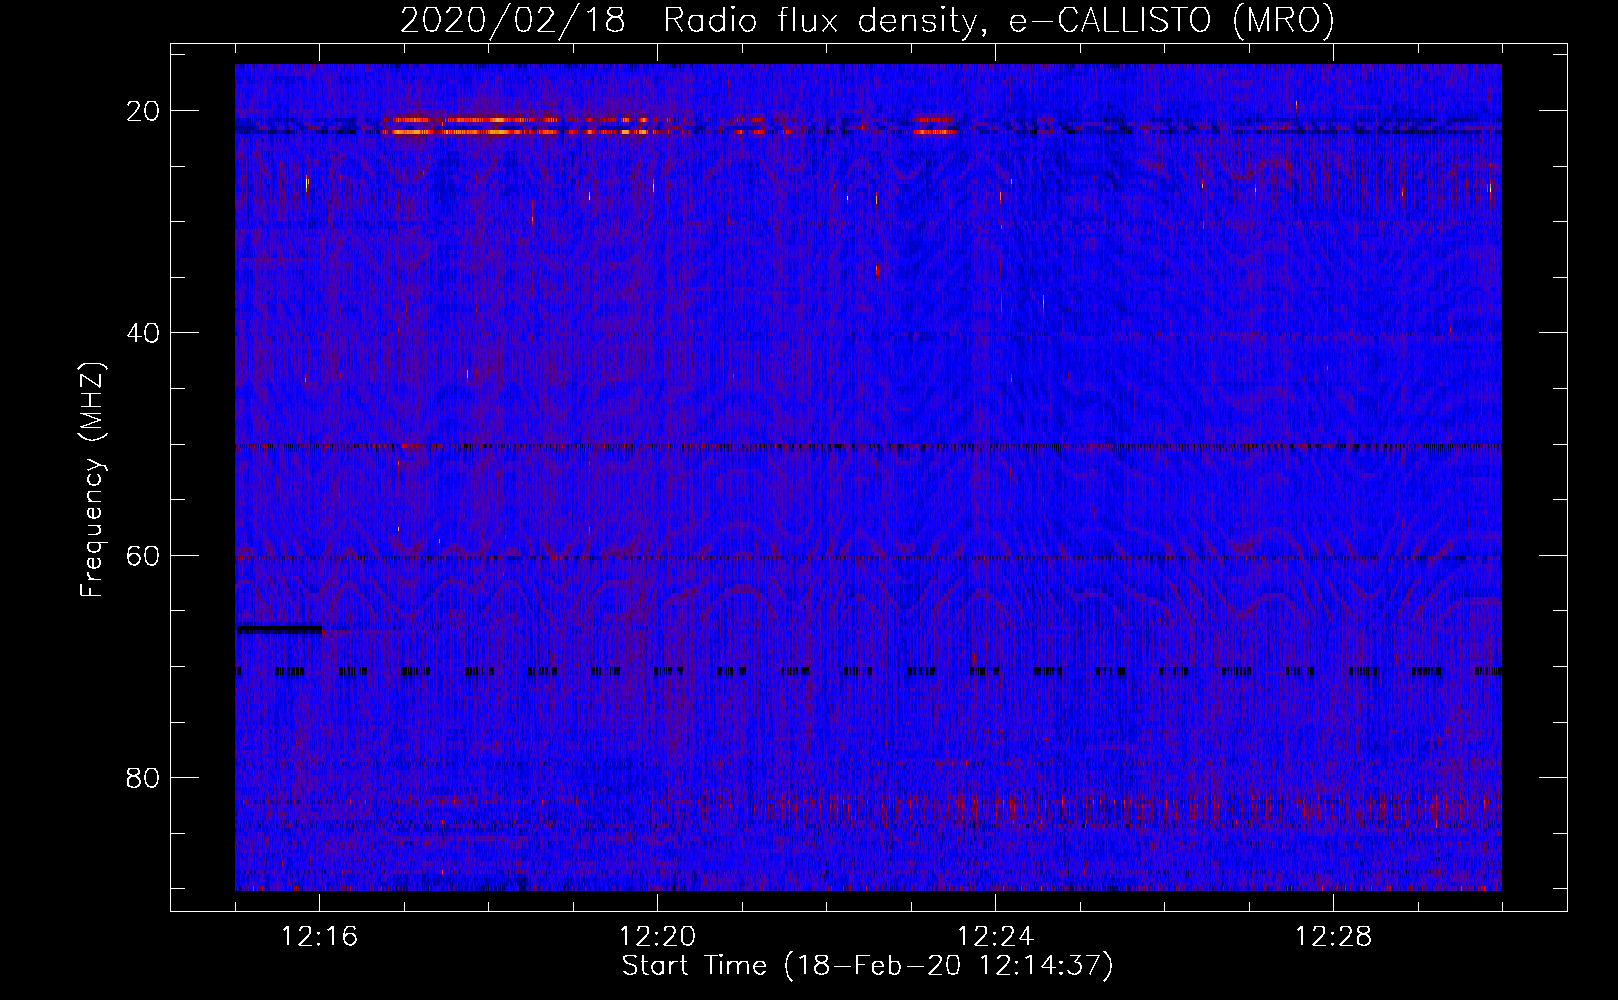This screenshot has height=1000, width=1618.
Task: Select the 12:28 time tick label
Action: 1333,937
